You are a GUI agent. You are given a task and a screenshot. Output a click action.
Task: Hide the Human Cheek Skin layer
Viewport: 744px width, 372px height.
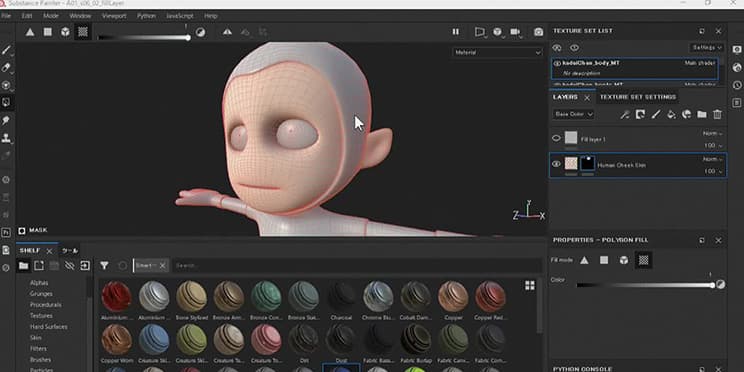pyautogui.click(x=557, y=164)
